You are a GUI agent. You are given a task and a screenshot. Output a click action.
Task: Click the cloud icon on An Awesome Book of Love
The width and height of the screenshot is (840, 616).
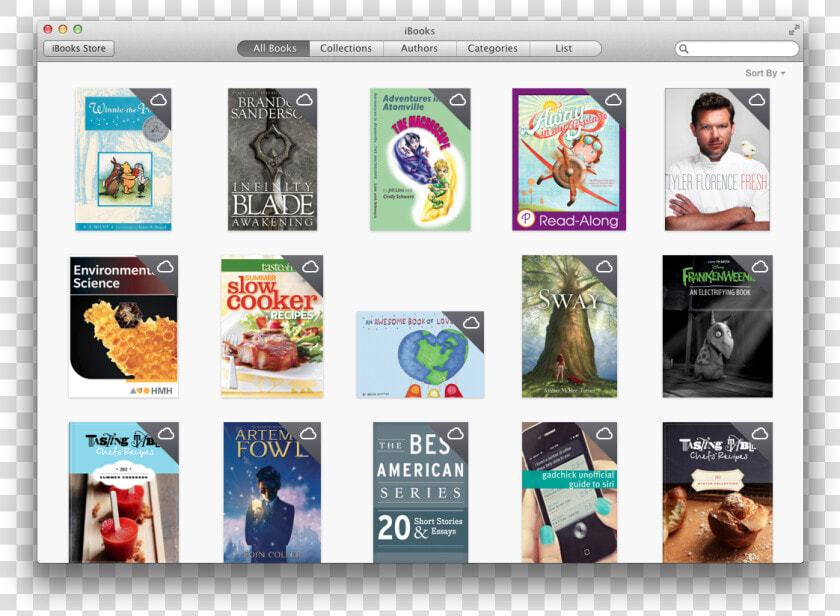pos(471,322)
